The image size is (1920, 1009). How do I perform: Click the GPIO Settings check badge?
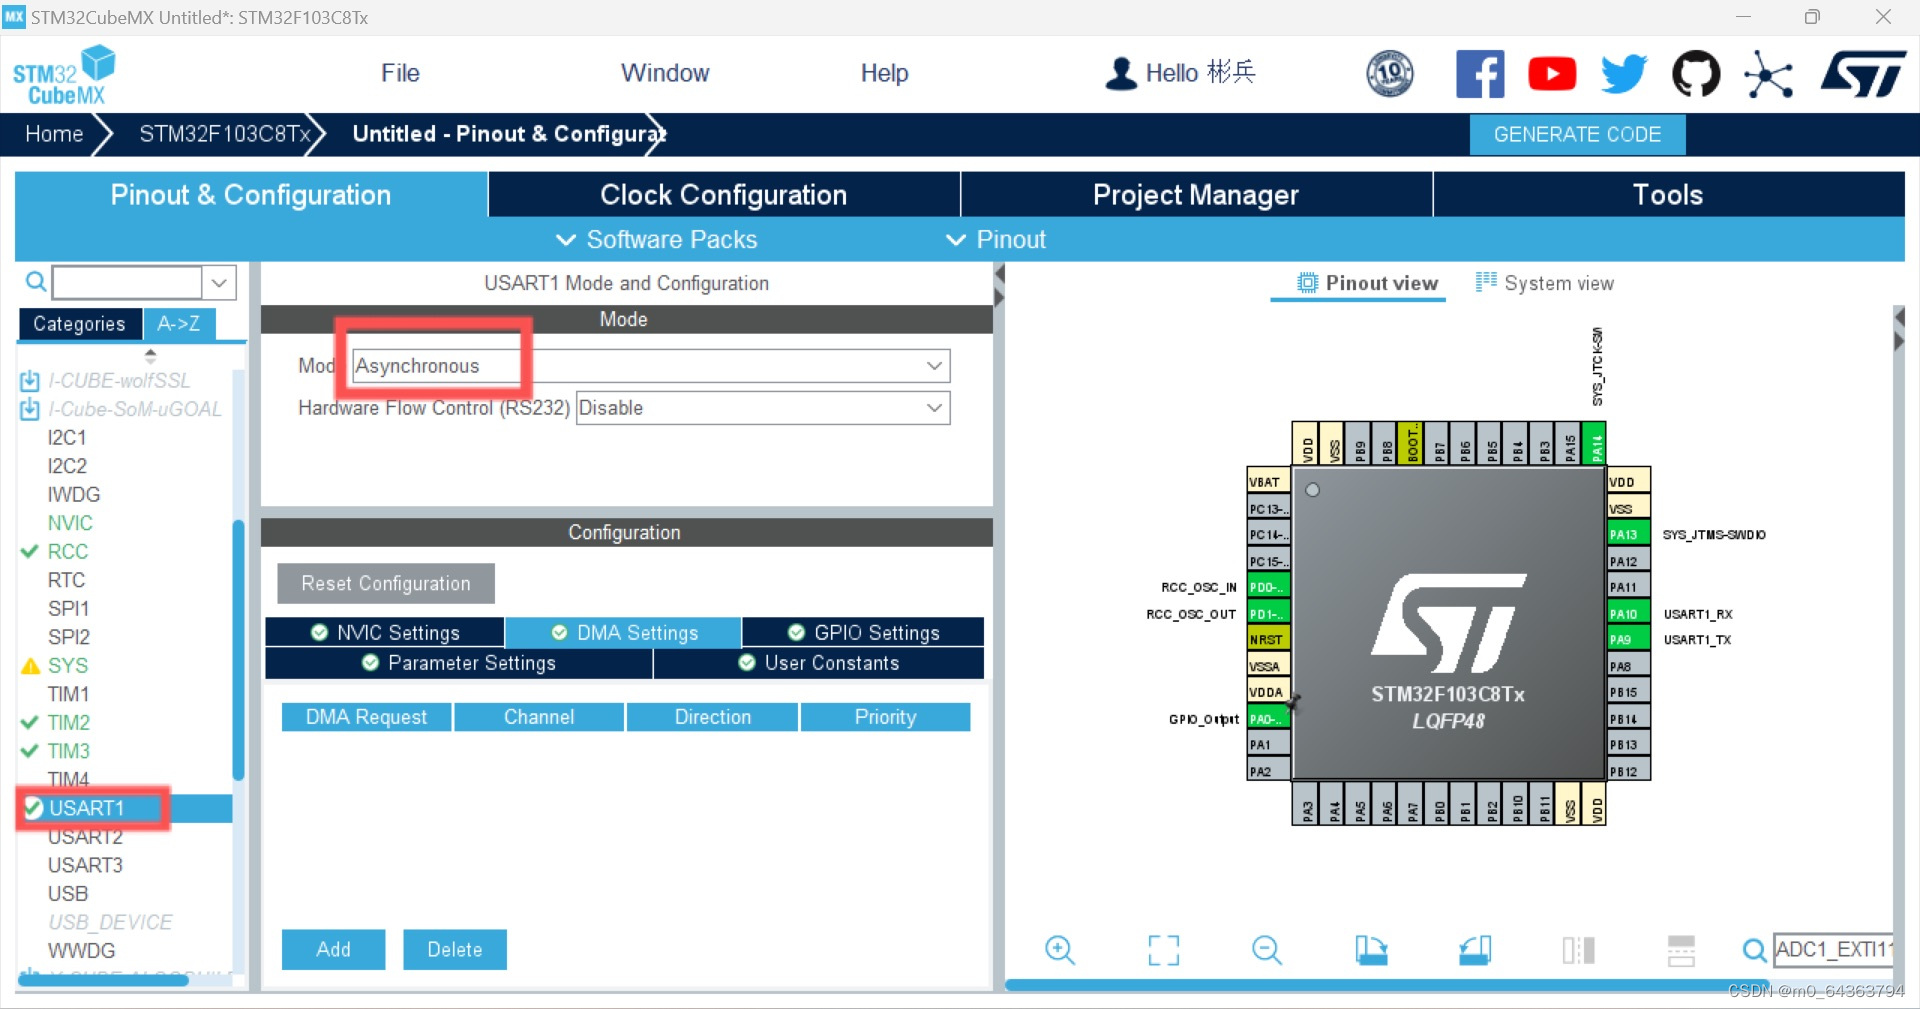point(795,632)
